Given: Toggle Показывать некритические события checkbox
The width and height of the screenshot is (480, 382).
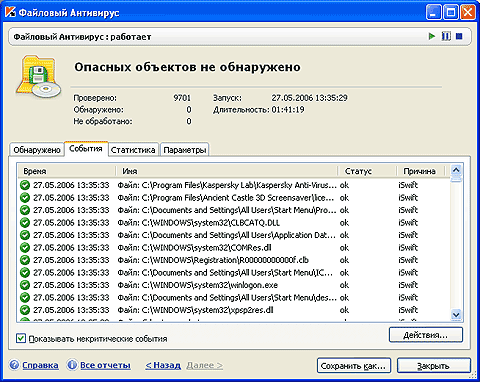Looking at the screenshot, I should point(21,339).
